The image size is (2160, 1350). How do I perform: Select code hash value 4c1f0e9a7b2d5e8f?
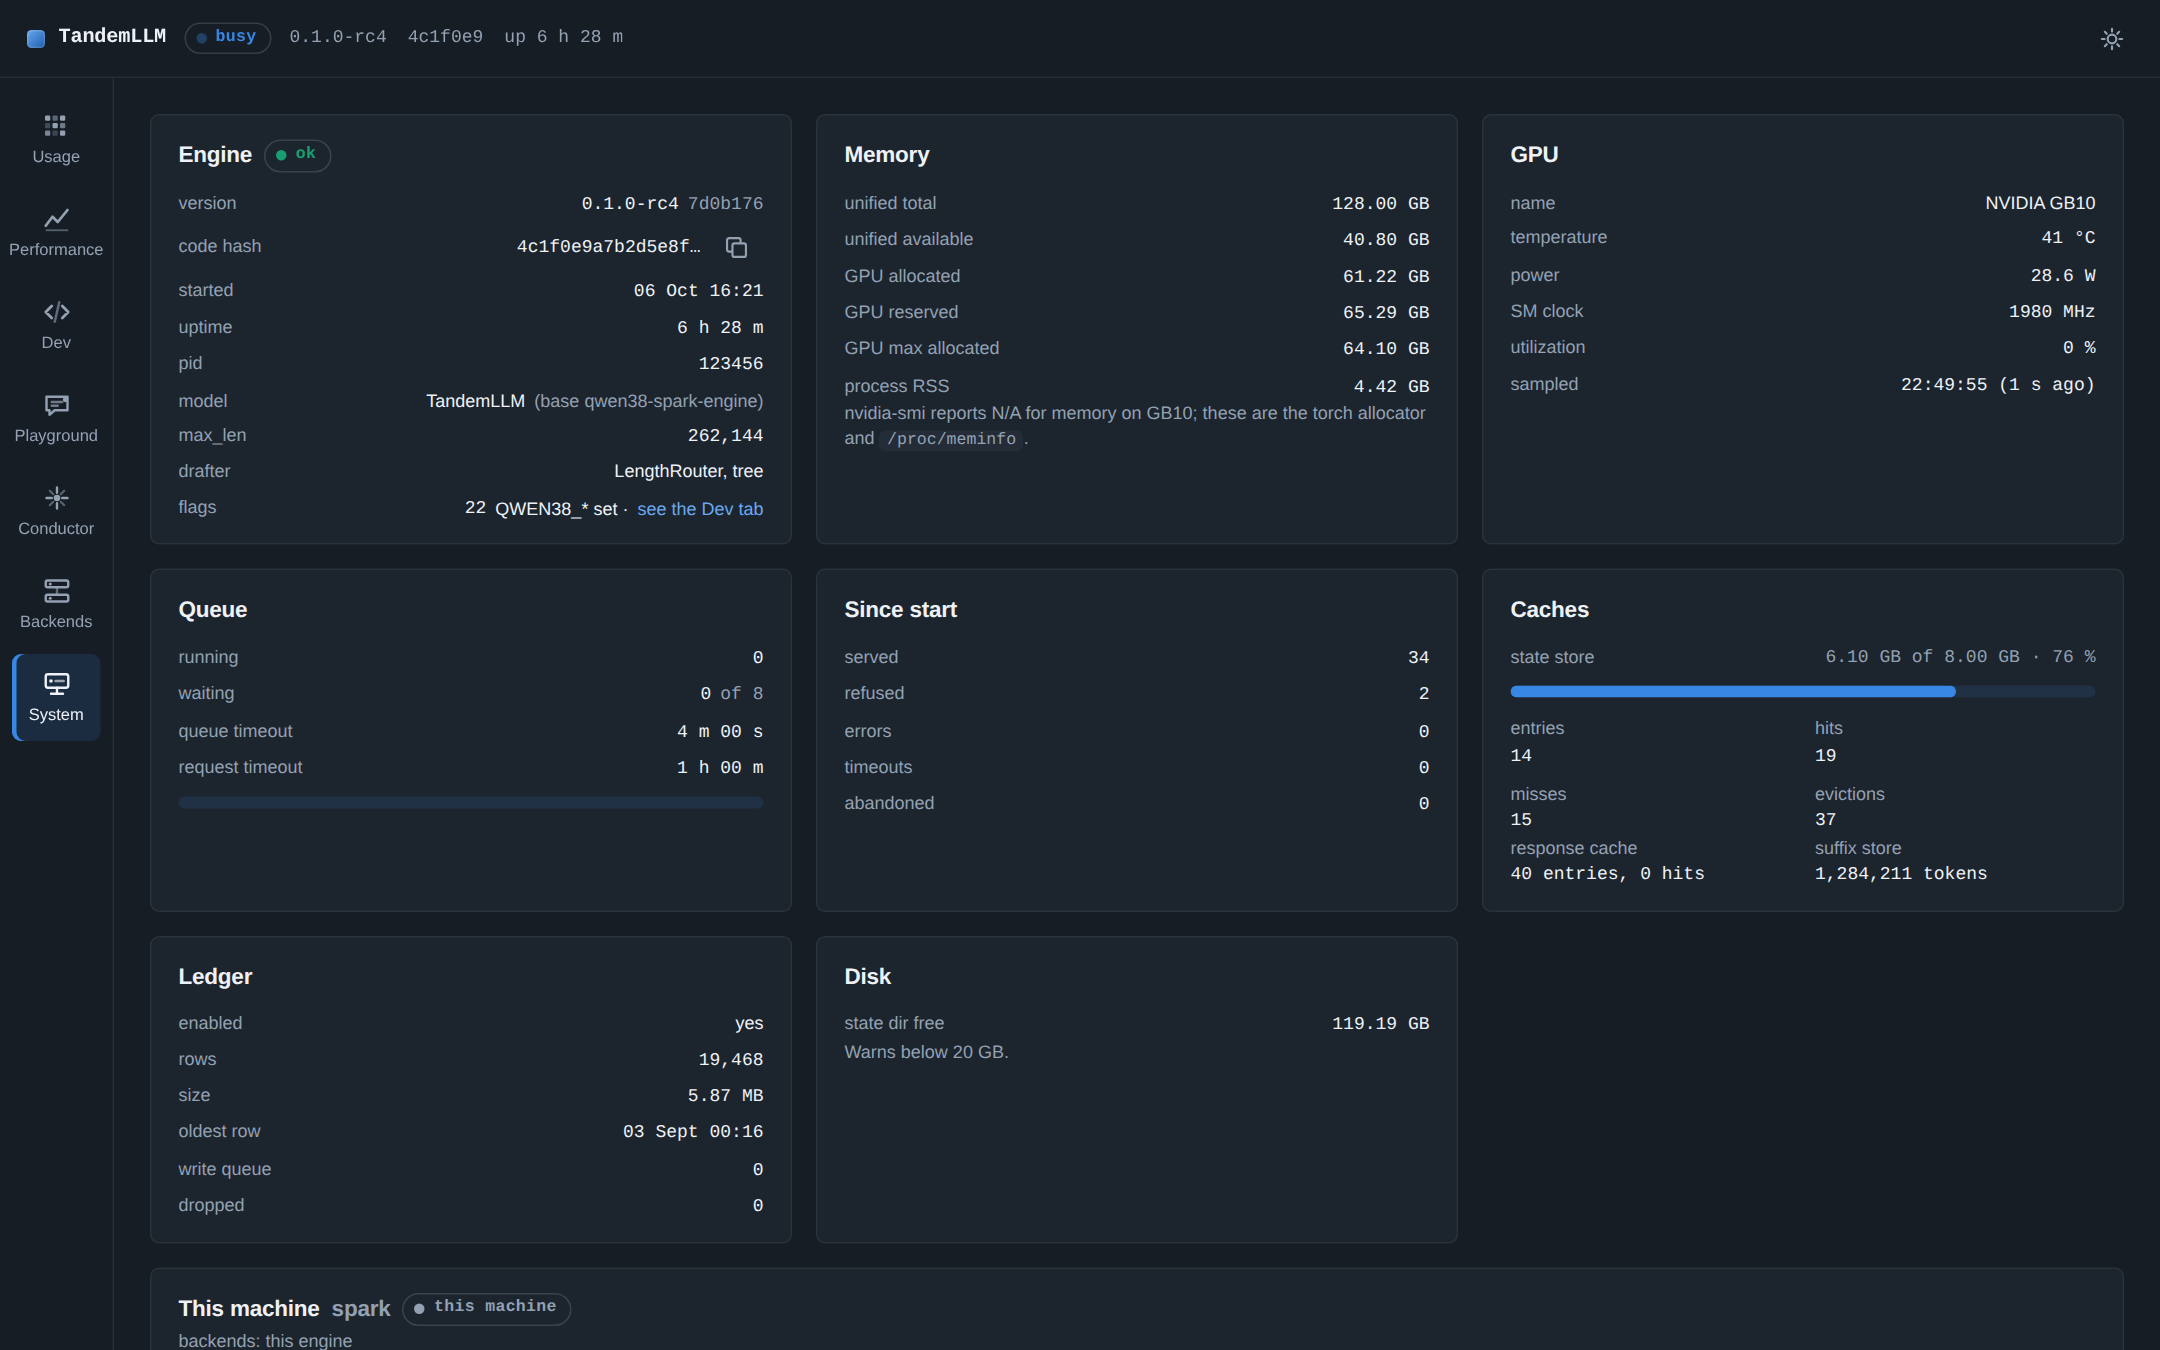(x=608, y=247)
